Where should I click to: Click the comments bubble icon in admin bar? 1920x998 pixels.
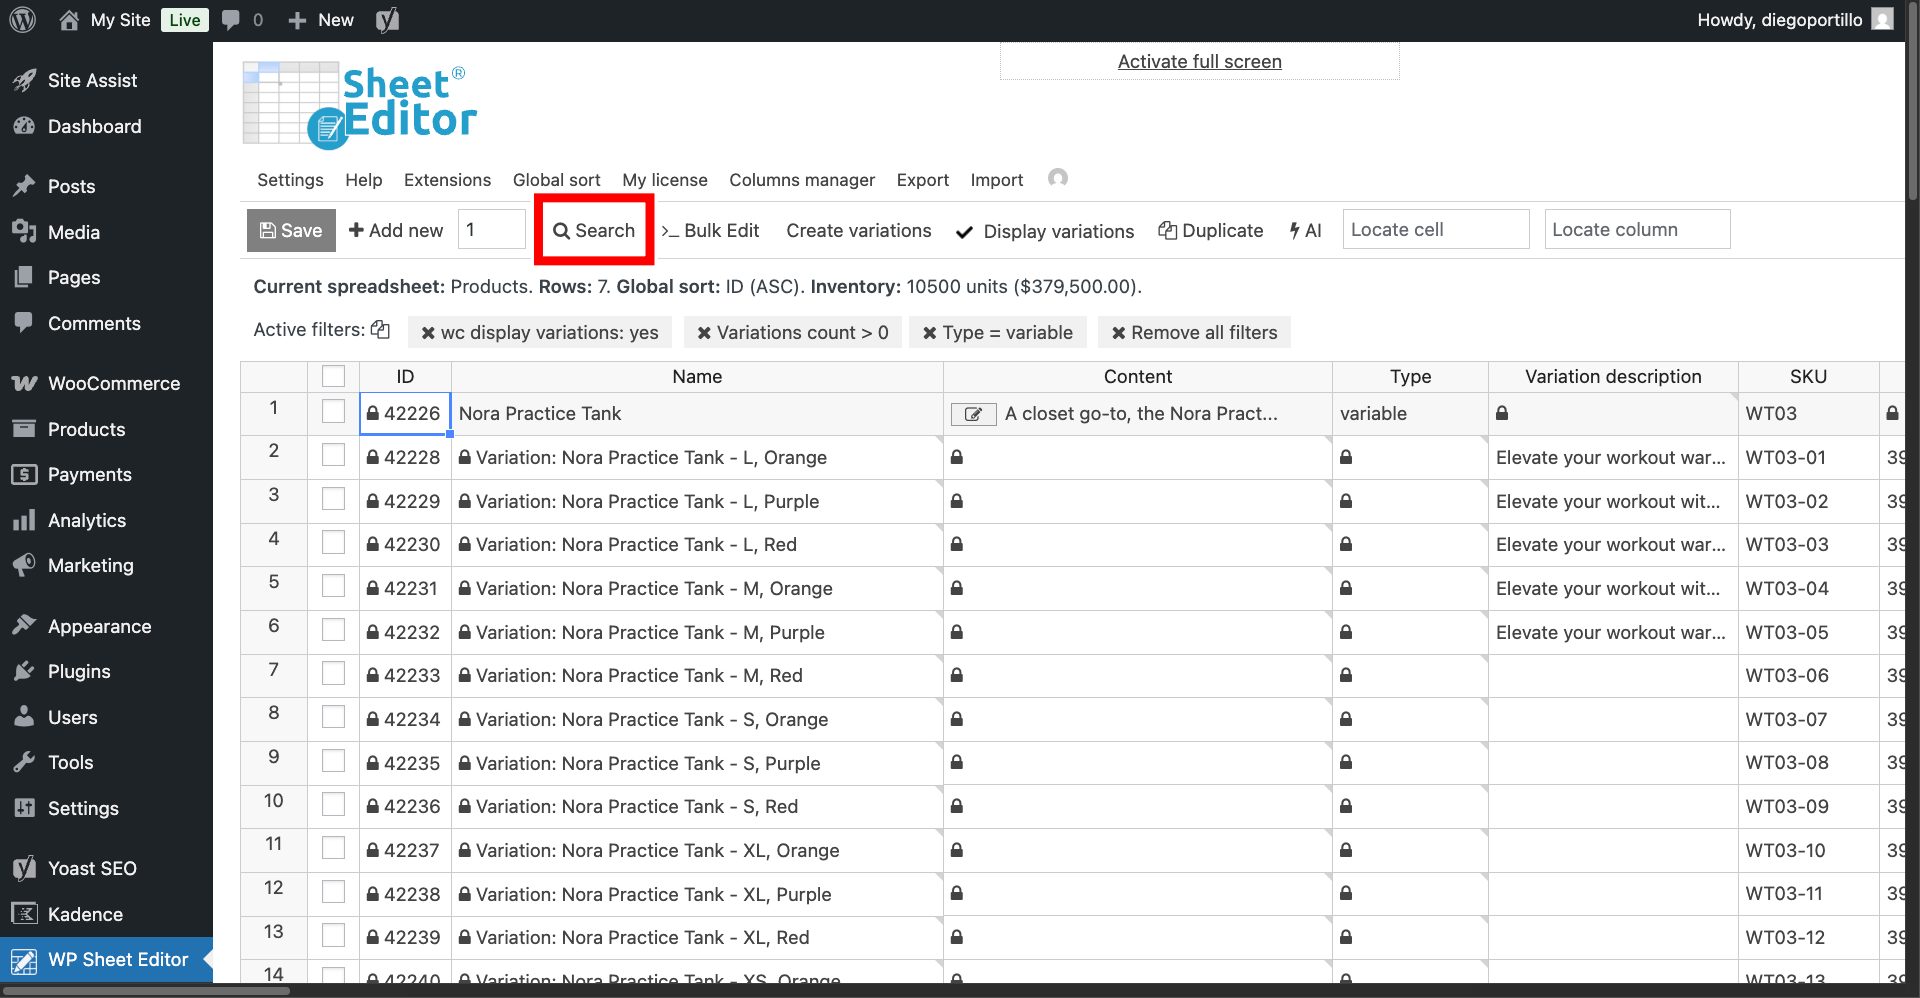click(231, 20)
